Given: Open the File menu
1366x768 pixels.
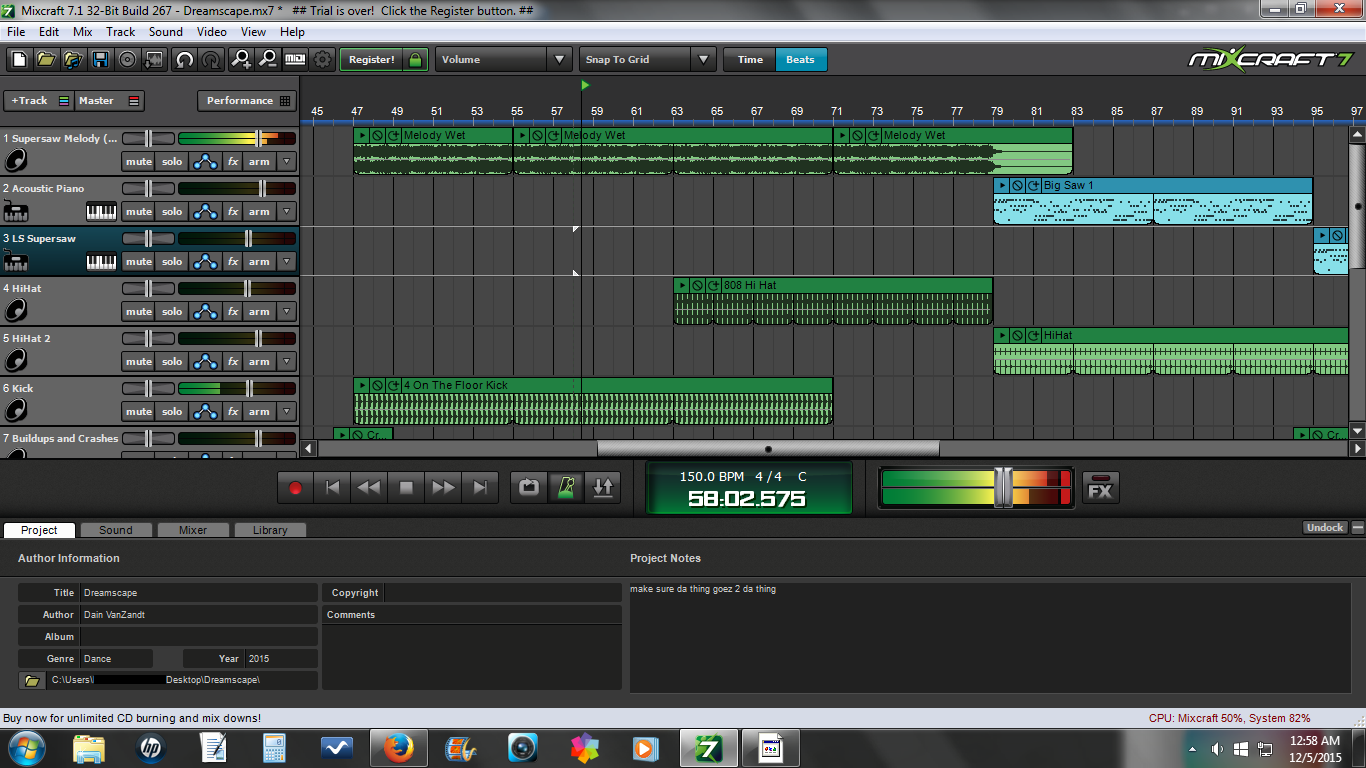Looking at the screenshot, I should (x=16, y=32).
